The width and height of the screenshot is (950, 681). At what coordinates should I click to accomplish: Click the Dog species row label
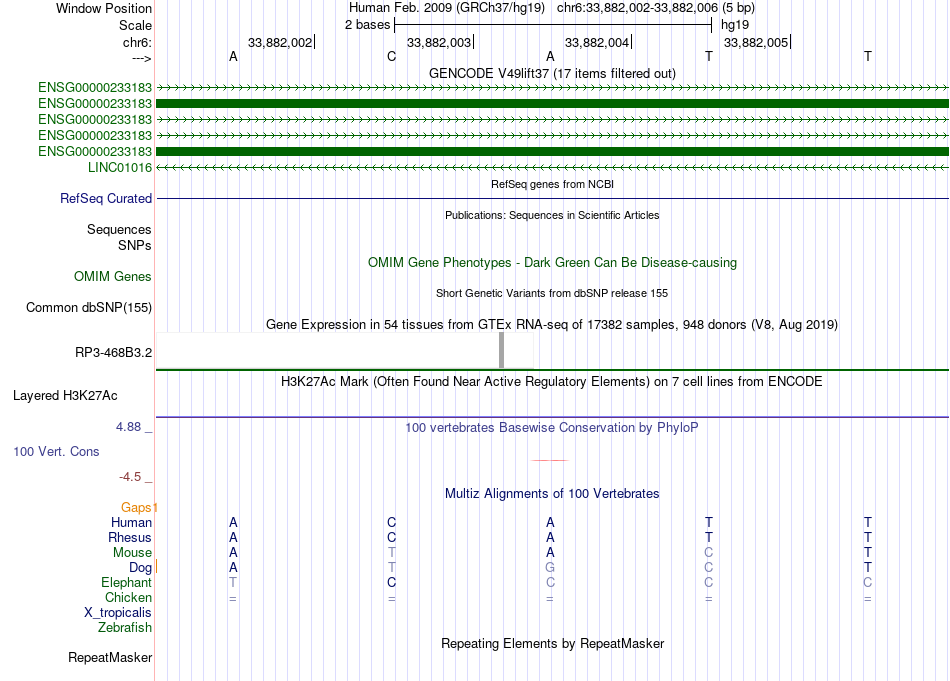click(141, 568)
